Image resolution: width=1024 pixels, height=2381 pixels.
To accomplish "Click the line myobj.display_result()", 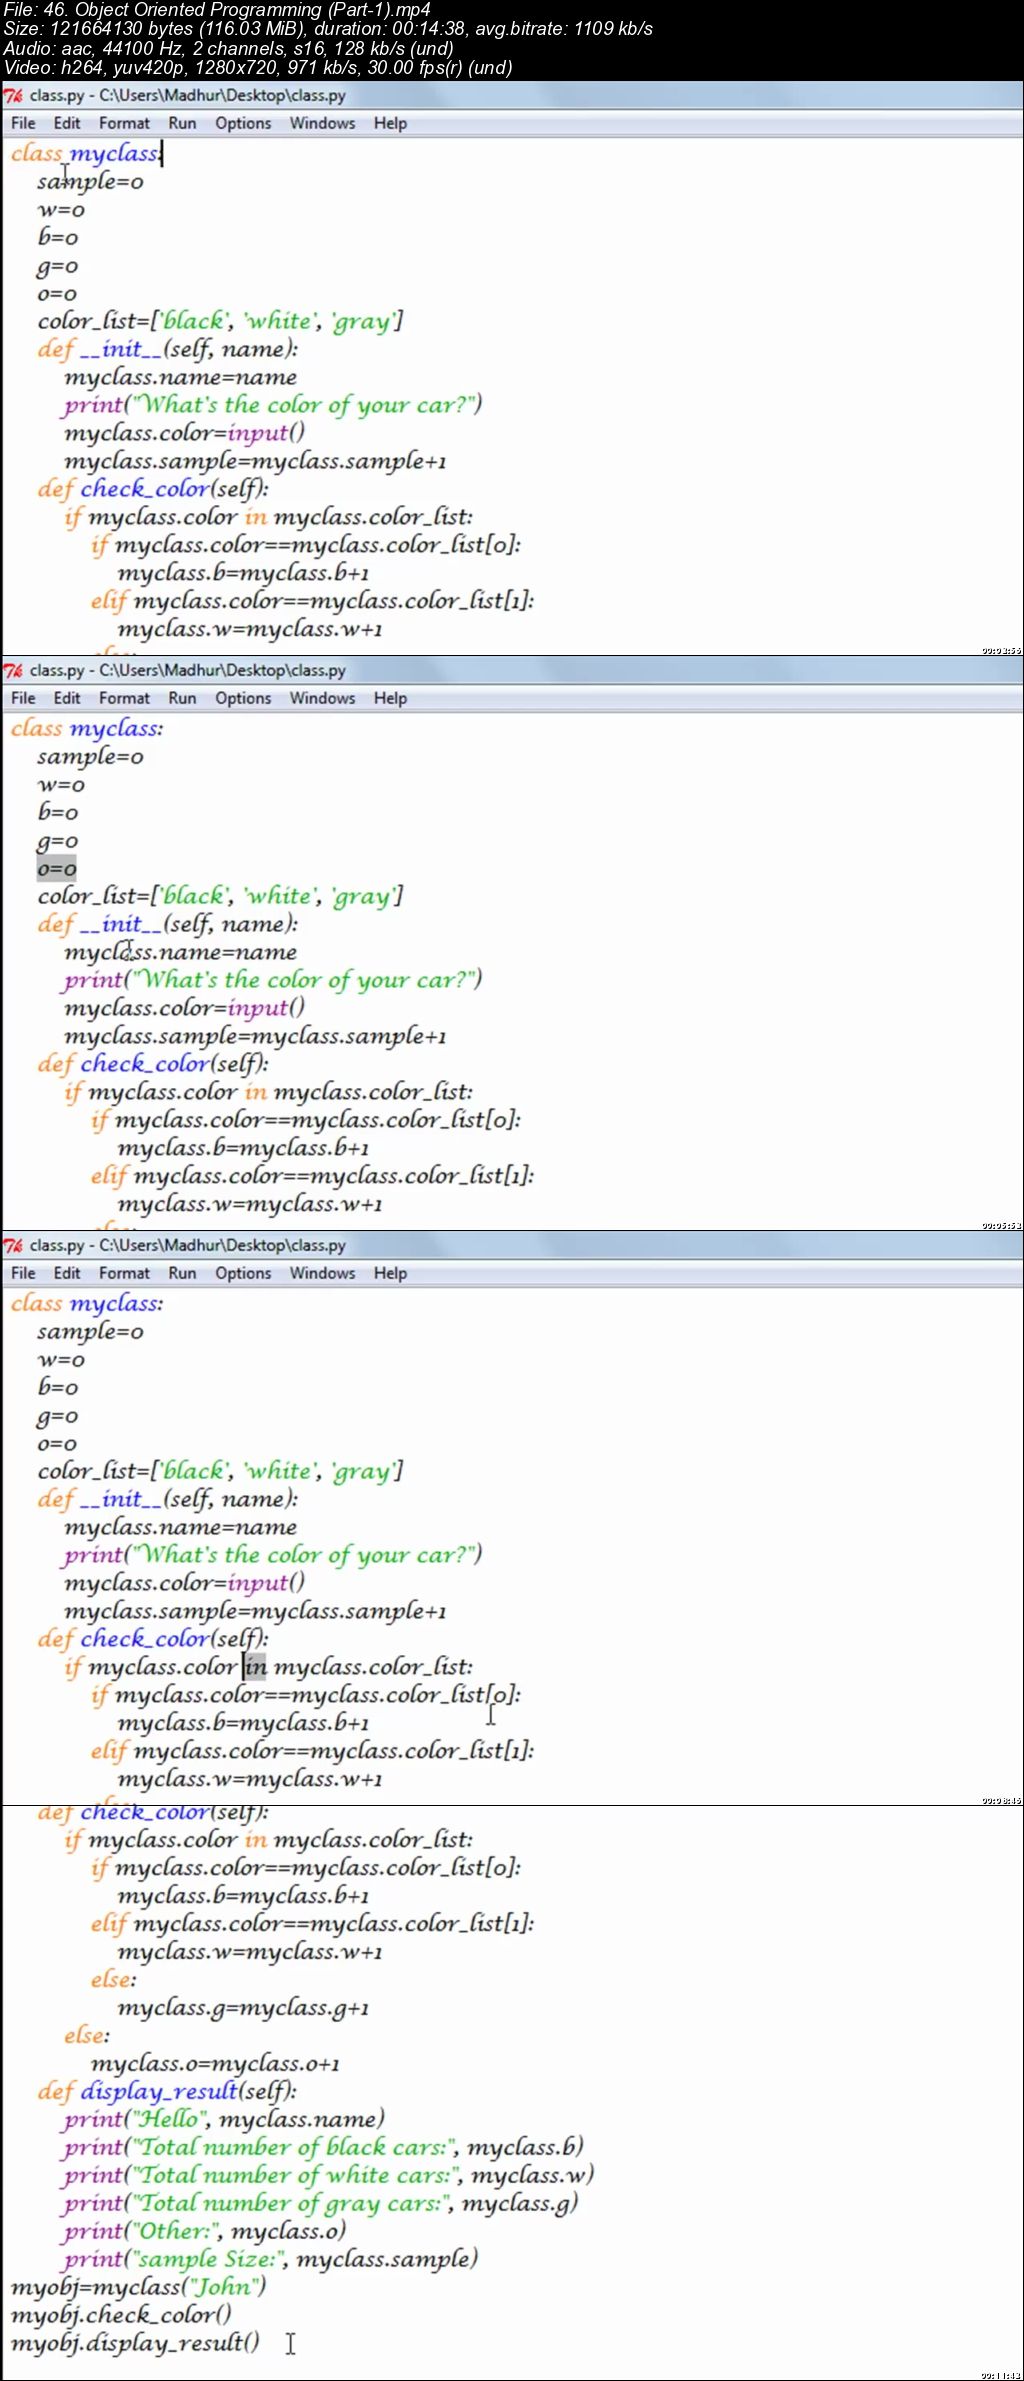I will 135,2343.
